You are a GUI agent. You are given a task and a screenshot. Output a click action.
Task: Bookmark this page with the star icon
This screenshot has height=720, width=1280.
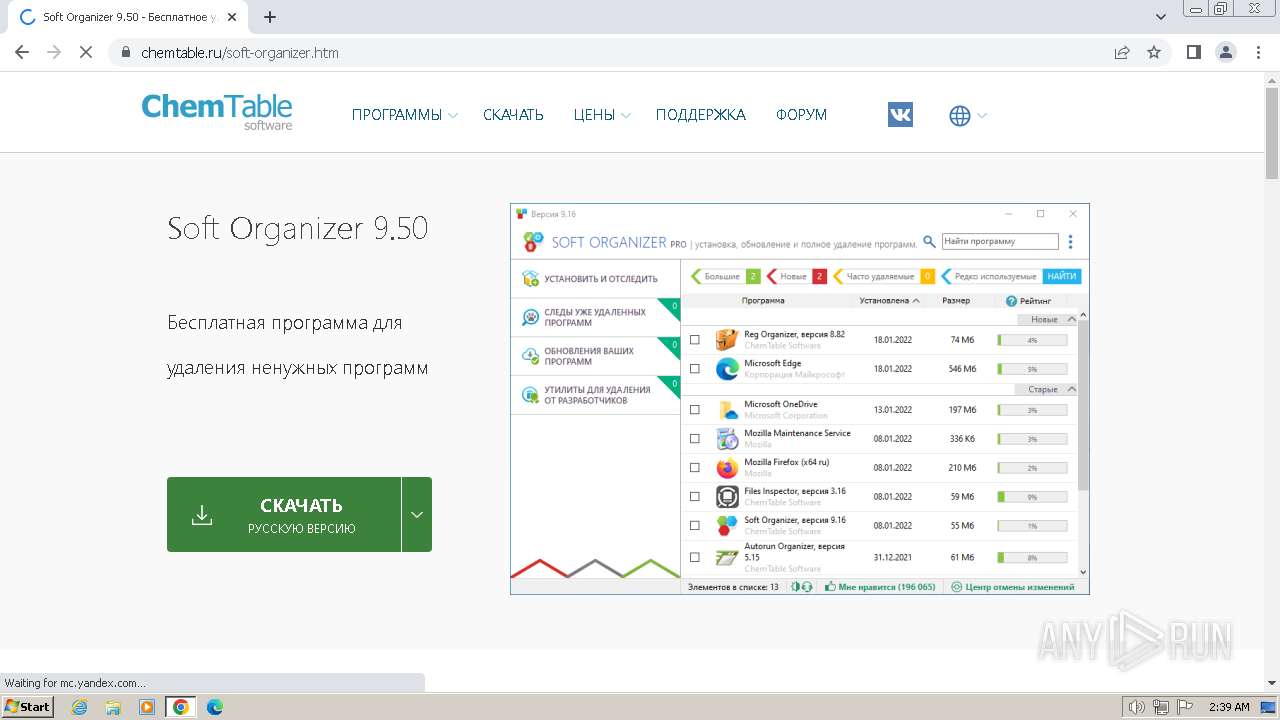click(1154, 52)
